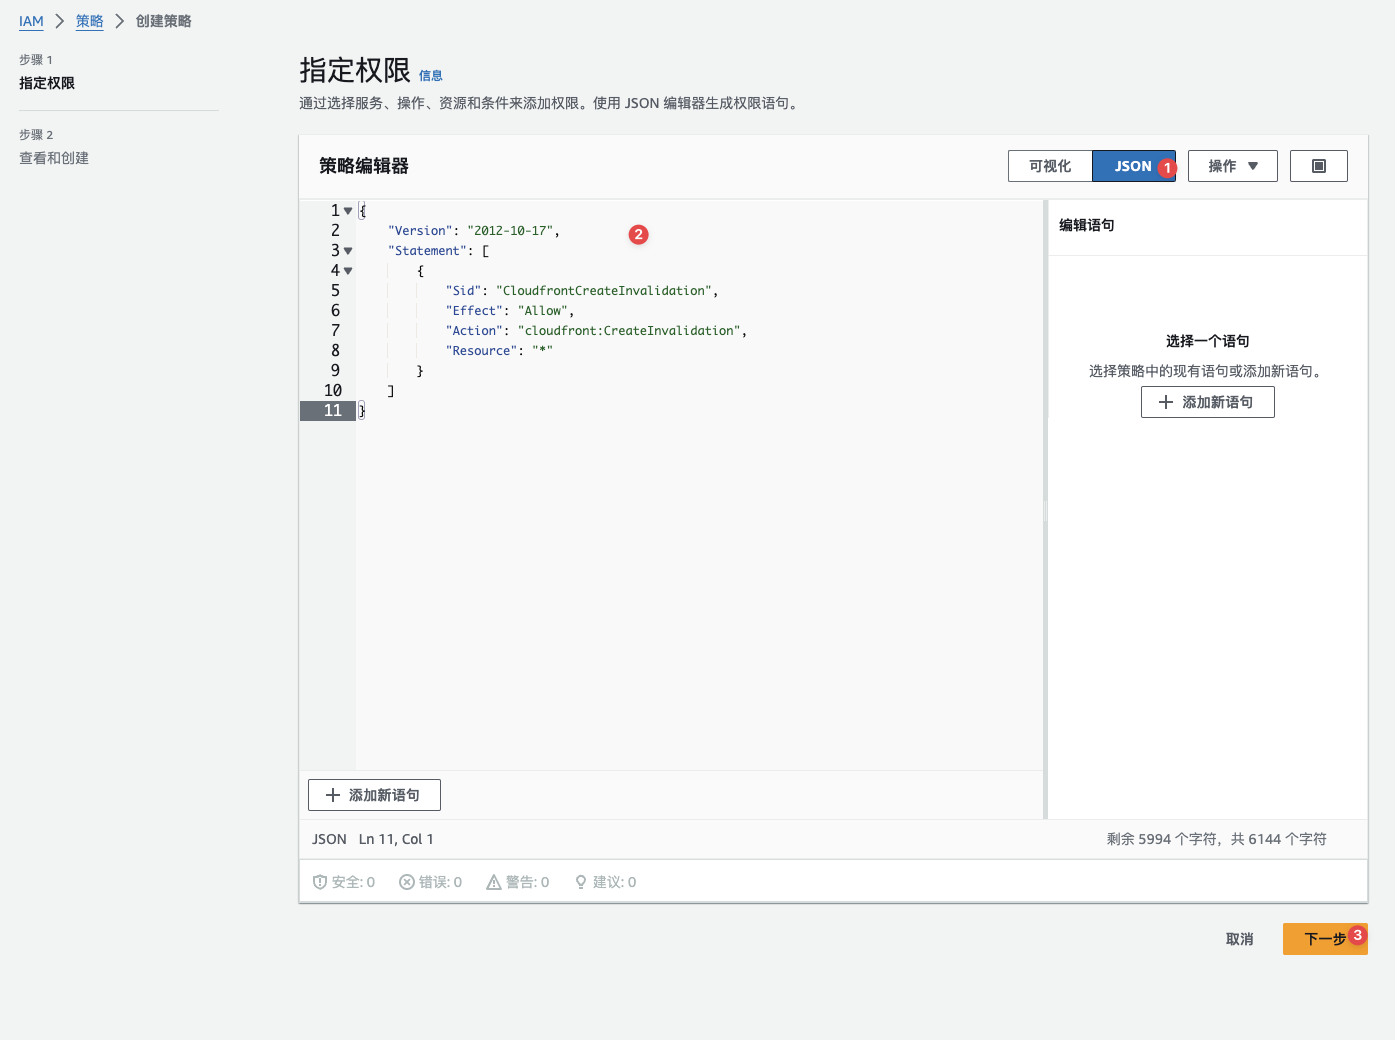
Task: Click line number 5 in the gutter
Action: pos(335,291)
